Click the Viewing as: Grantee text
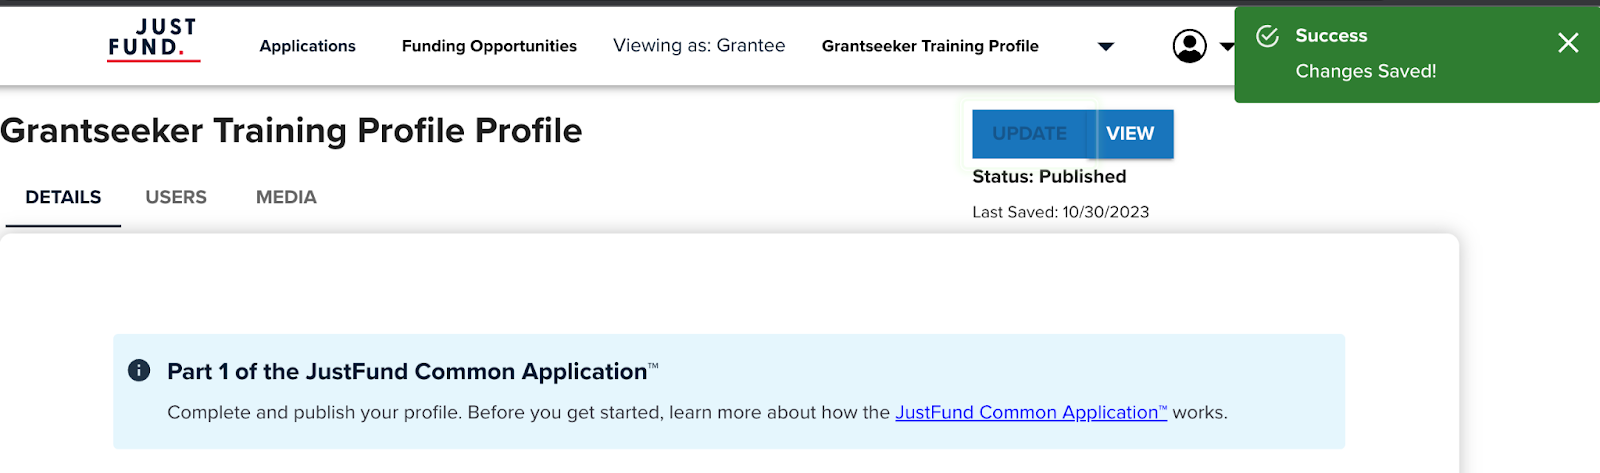1600x473 pixels. tap(699, 46)
